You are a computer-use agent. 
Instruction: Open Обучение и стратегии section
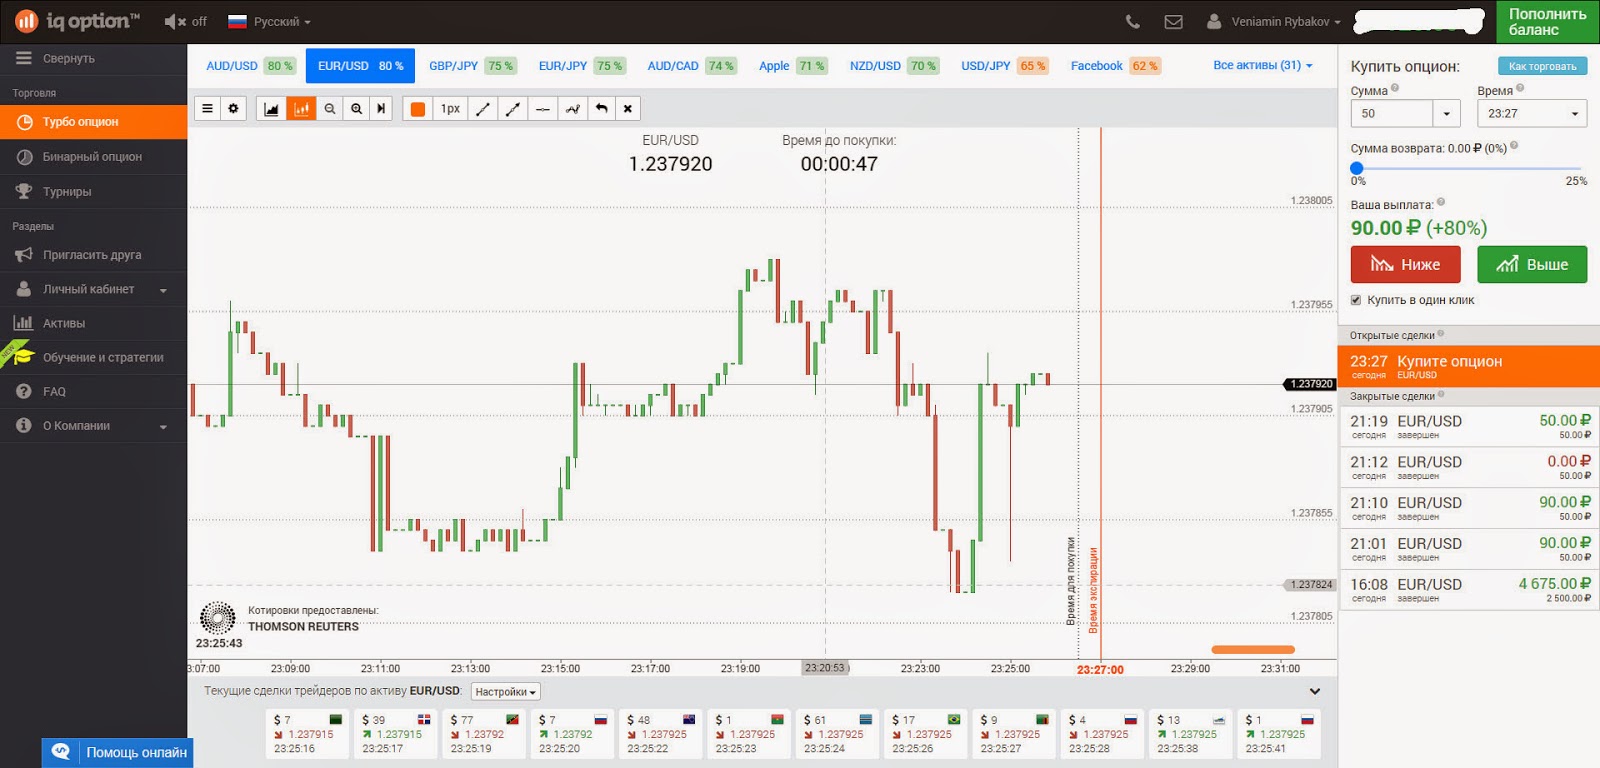pos(93,358)
